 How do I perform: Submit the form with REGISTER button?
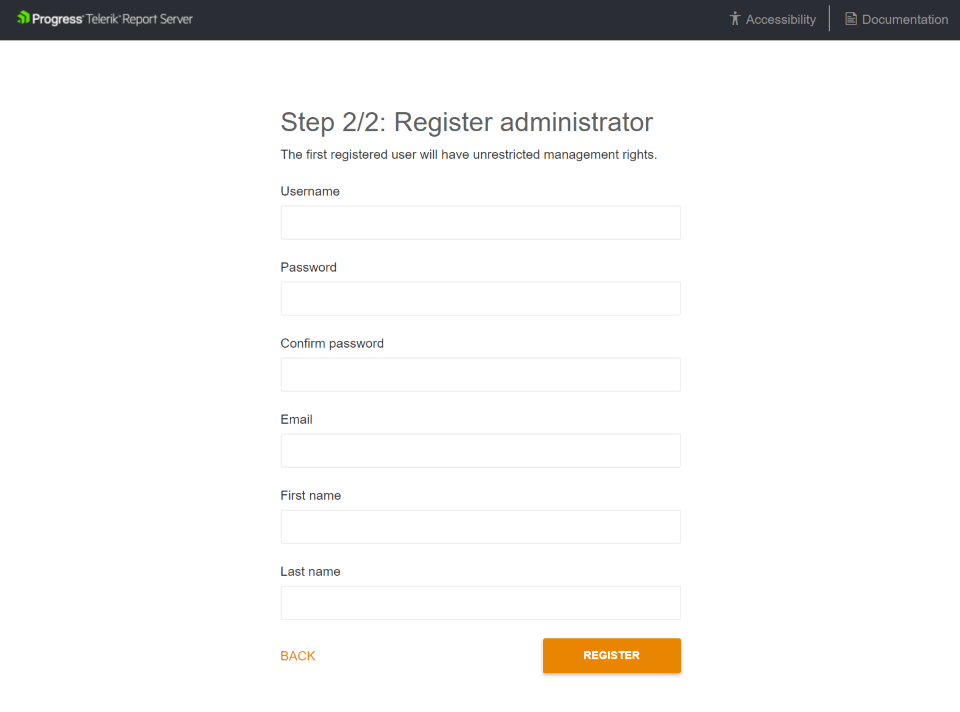click(x=612, y=656)
